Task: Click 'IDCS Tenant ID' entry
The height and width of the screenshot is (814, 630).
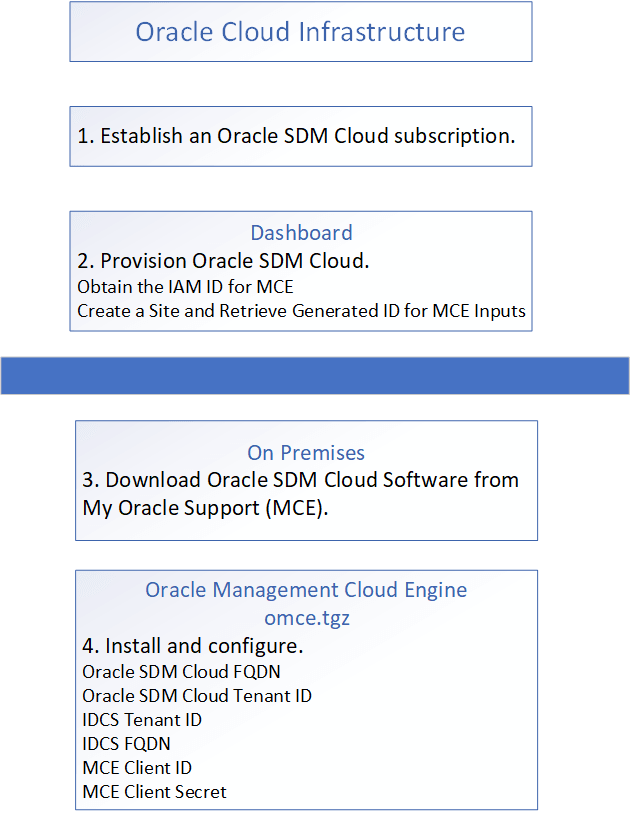Action: click(142, 720)
